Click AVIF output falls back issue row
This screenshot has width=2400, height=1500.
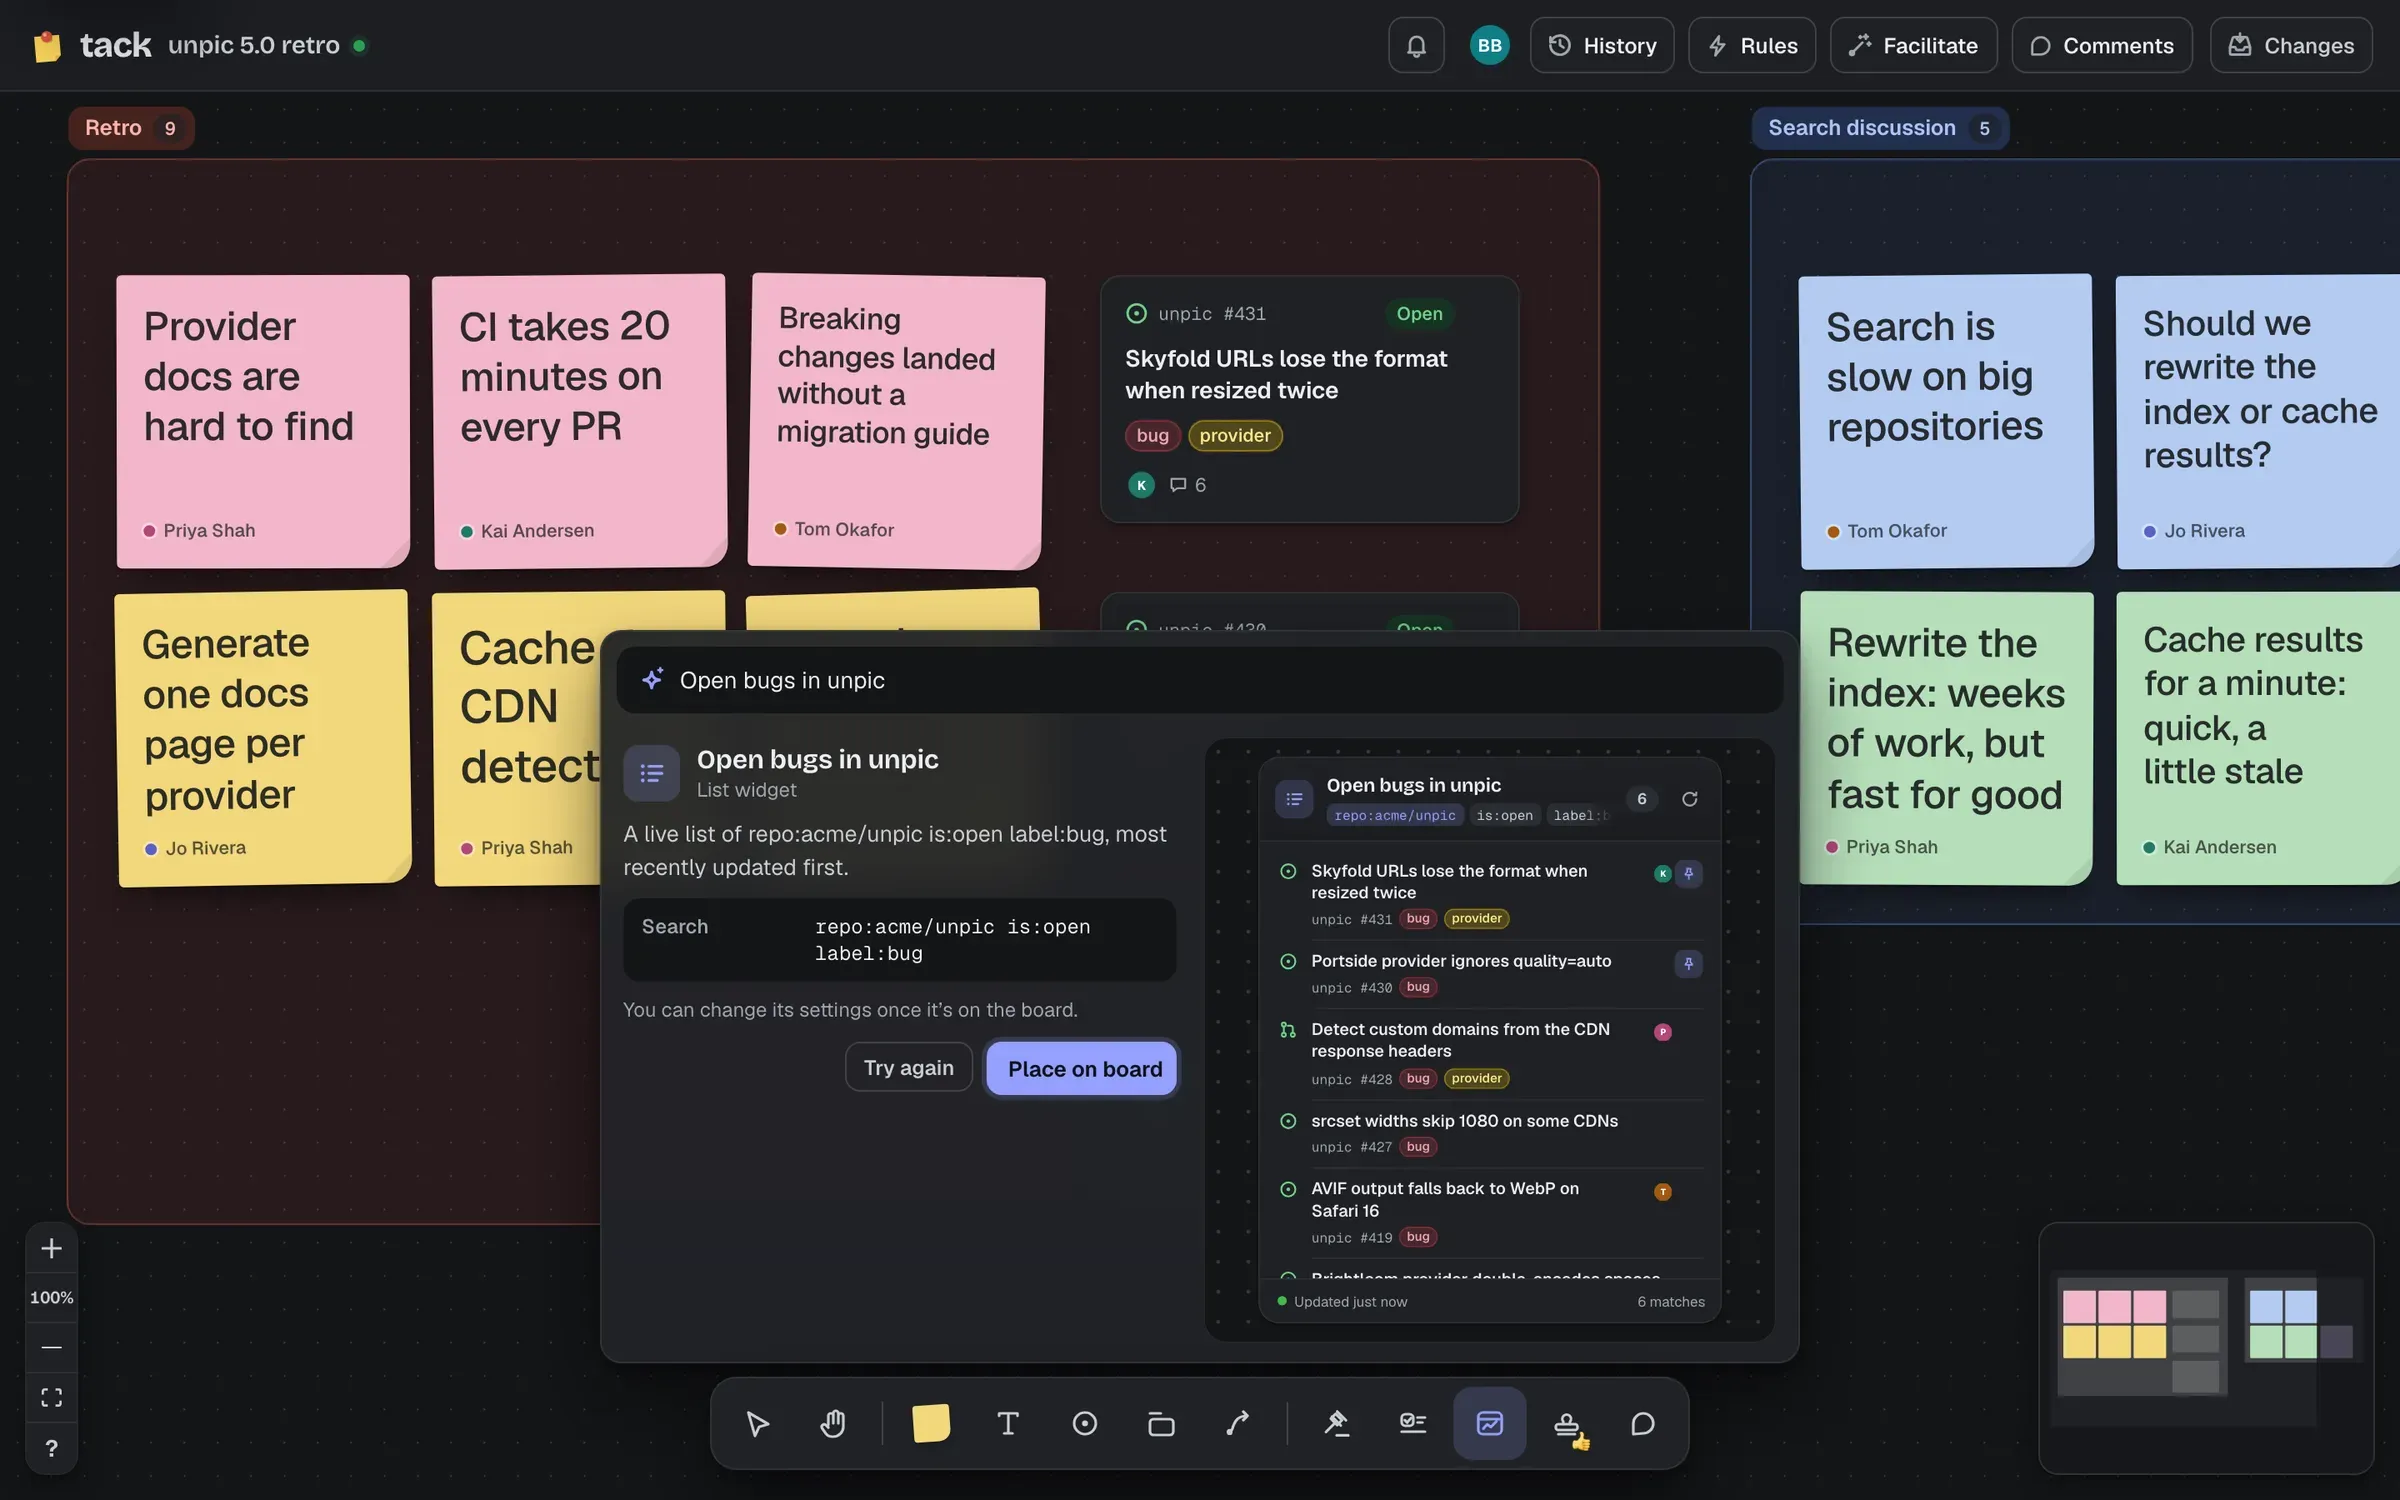pos(1489,1212)
